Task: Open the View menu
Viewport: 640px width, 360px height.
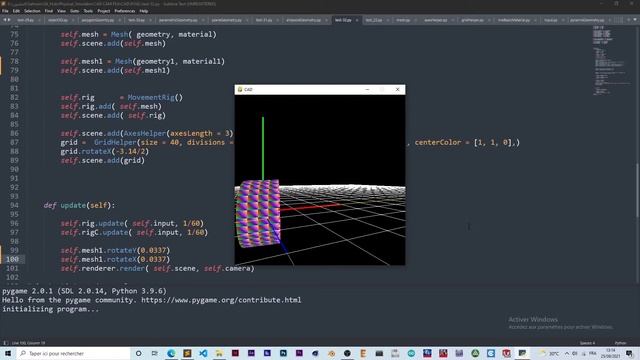Action: [x=61, y=11]
